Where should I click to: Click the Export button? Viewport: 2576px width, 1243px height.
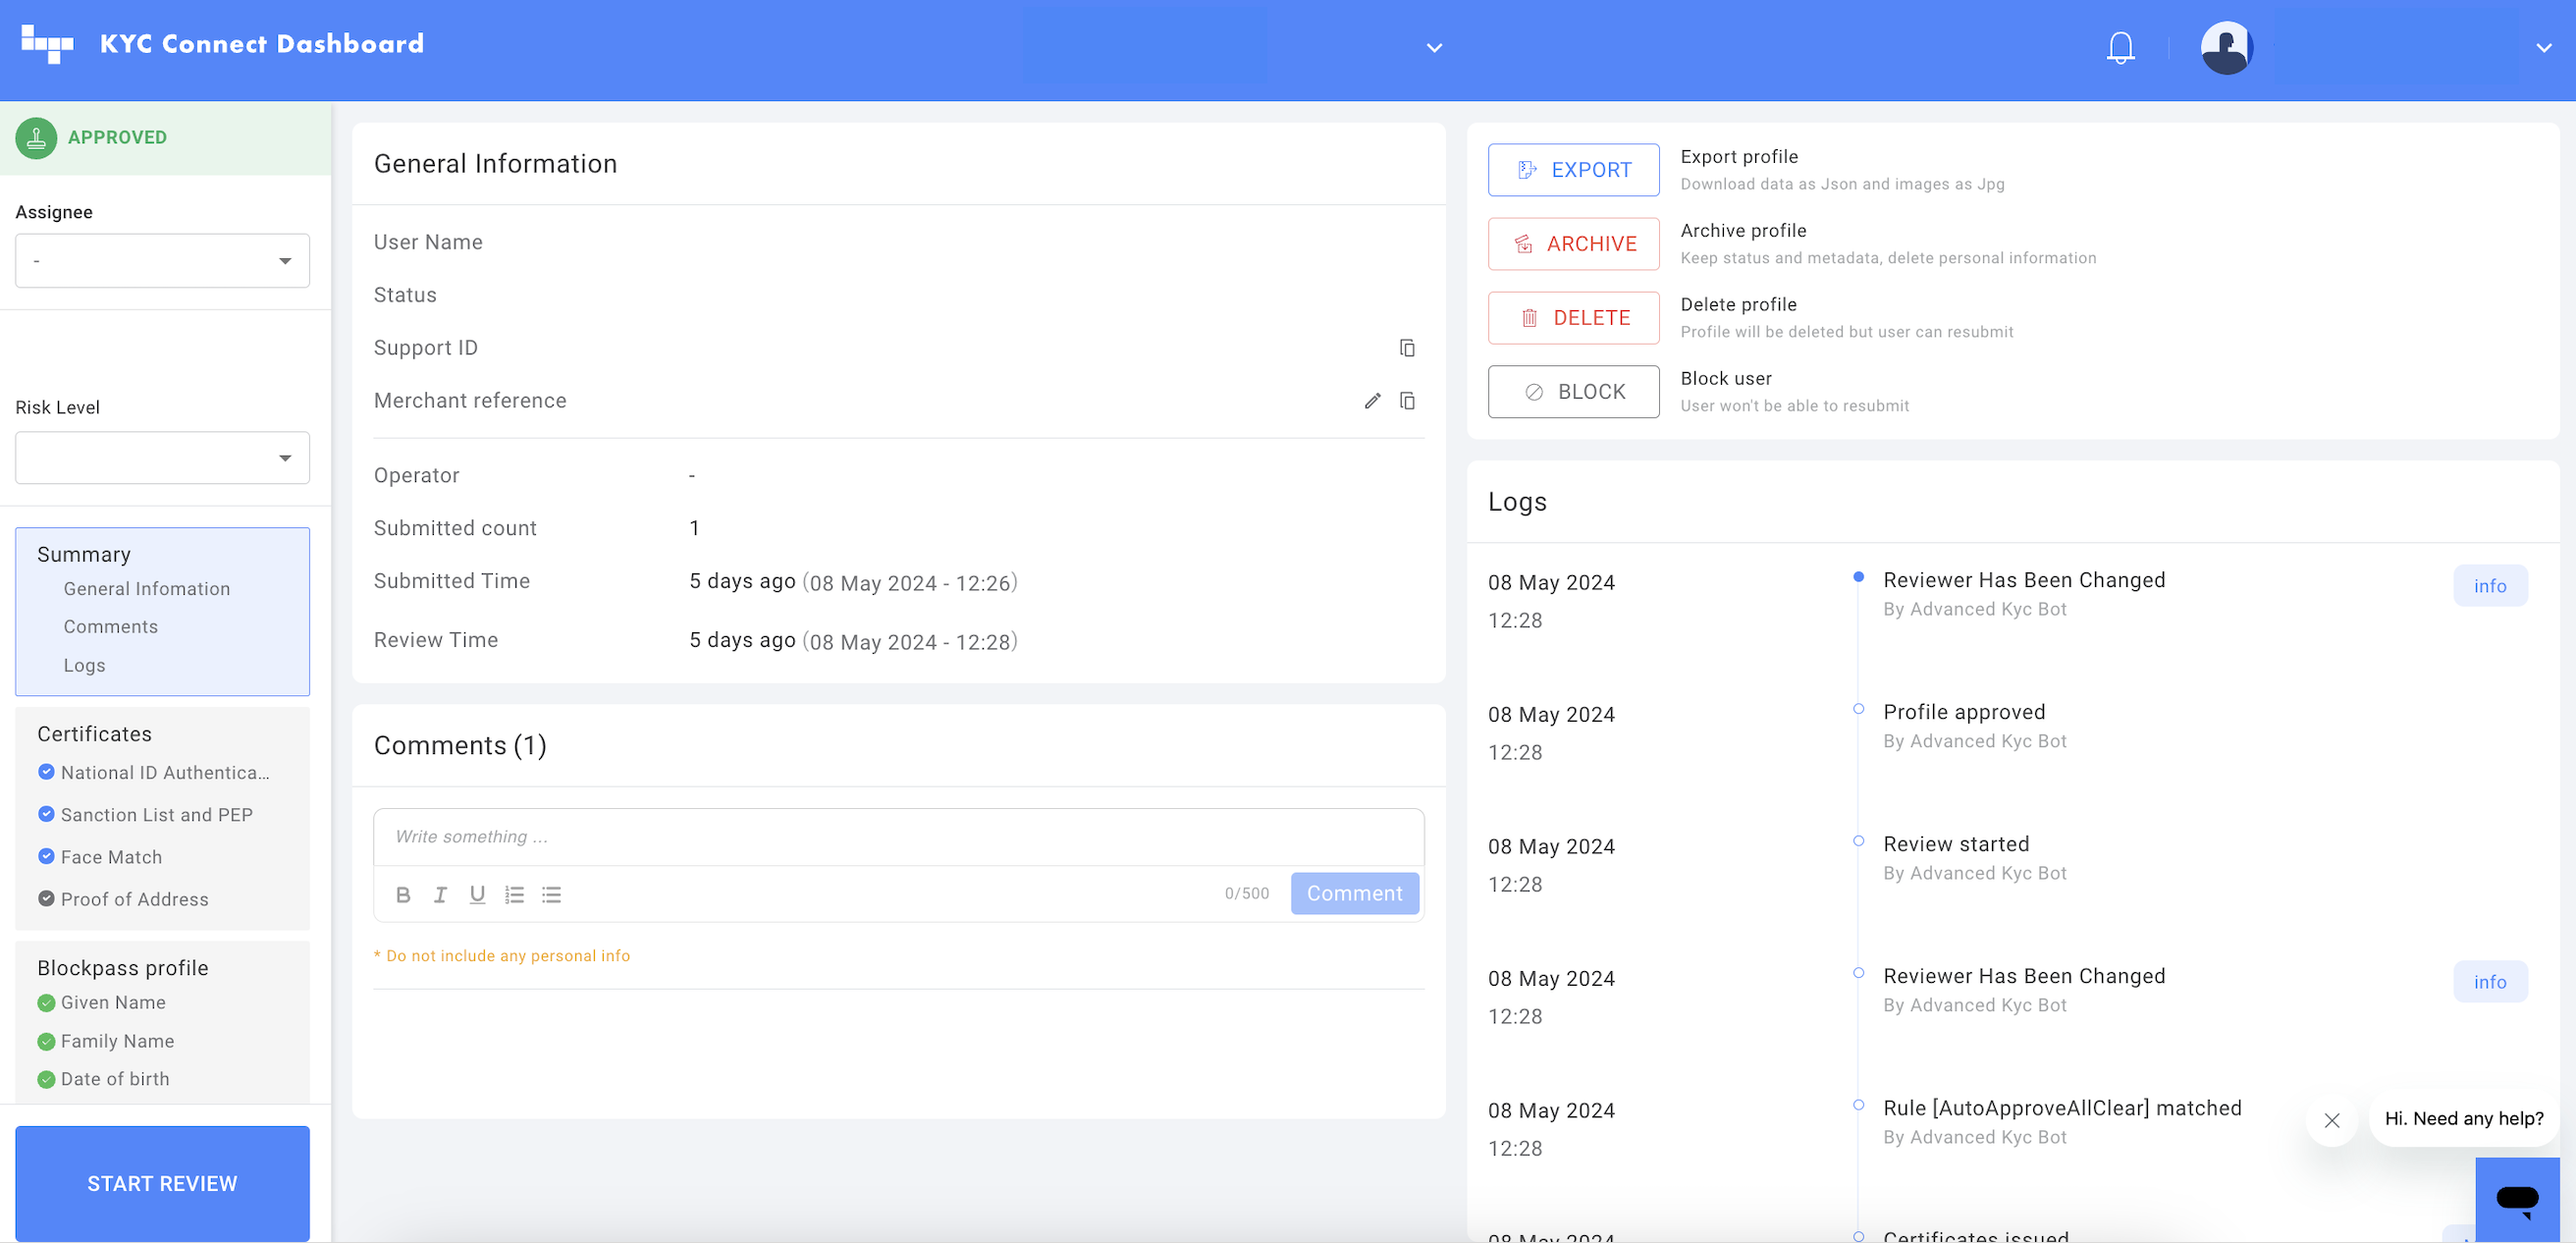click(1573, 170)
